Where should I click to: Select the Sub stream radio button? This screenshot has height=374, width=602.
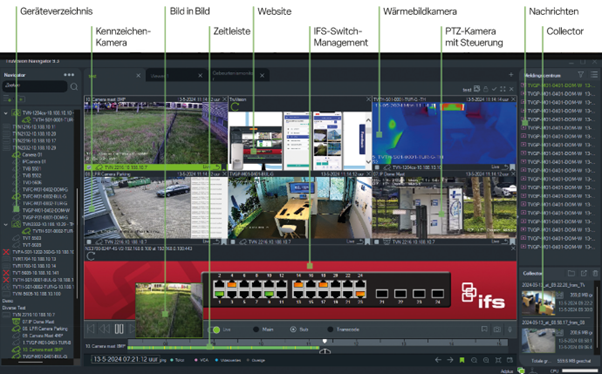(293, 329)
